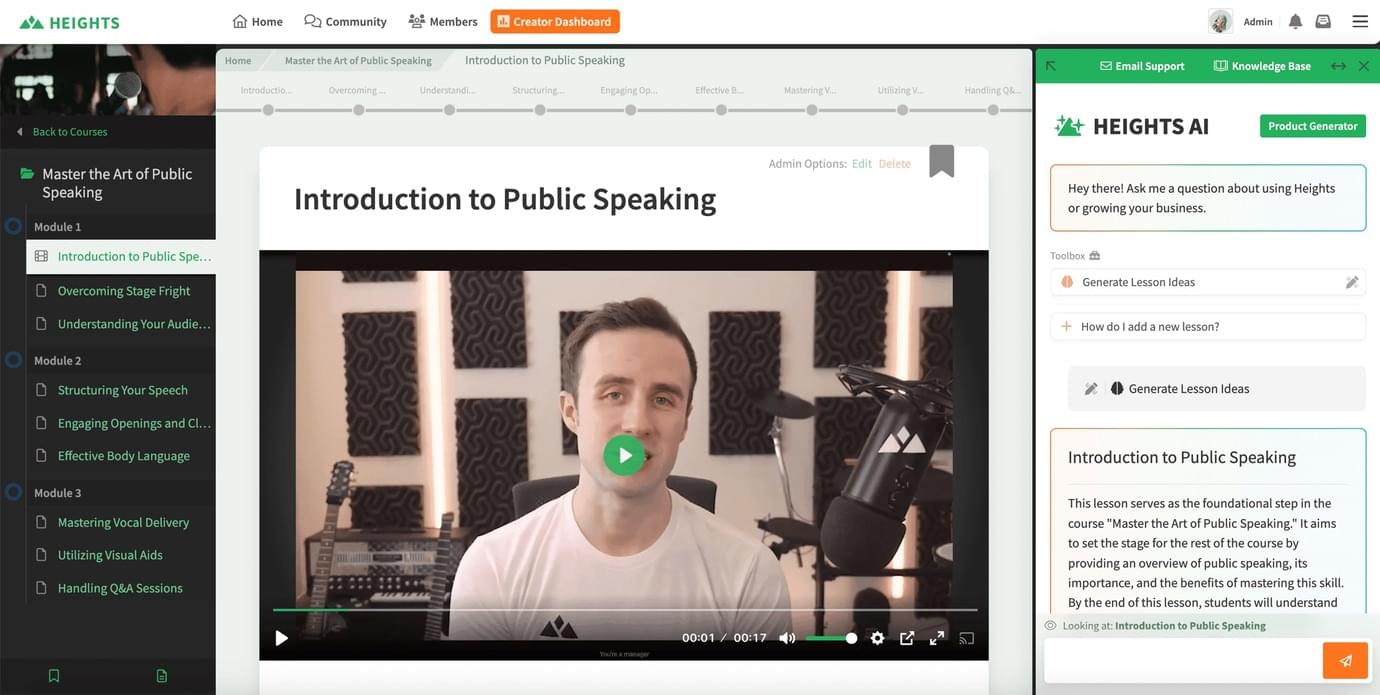Image resolution: width=1380 pixels, height=695 pixels.
Task: Toggle Module 3 completion circle
Action: tap(13, 492)
